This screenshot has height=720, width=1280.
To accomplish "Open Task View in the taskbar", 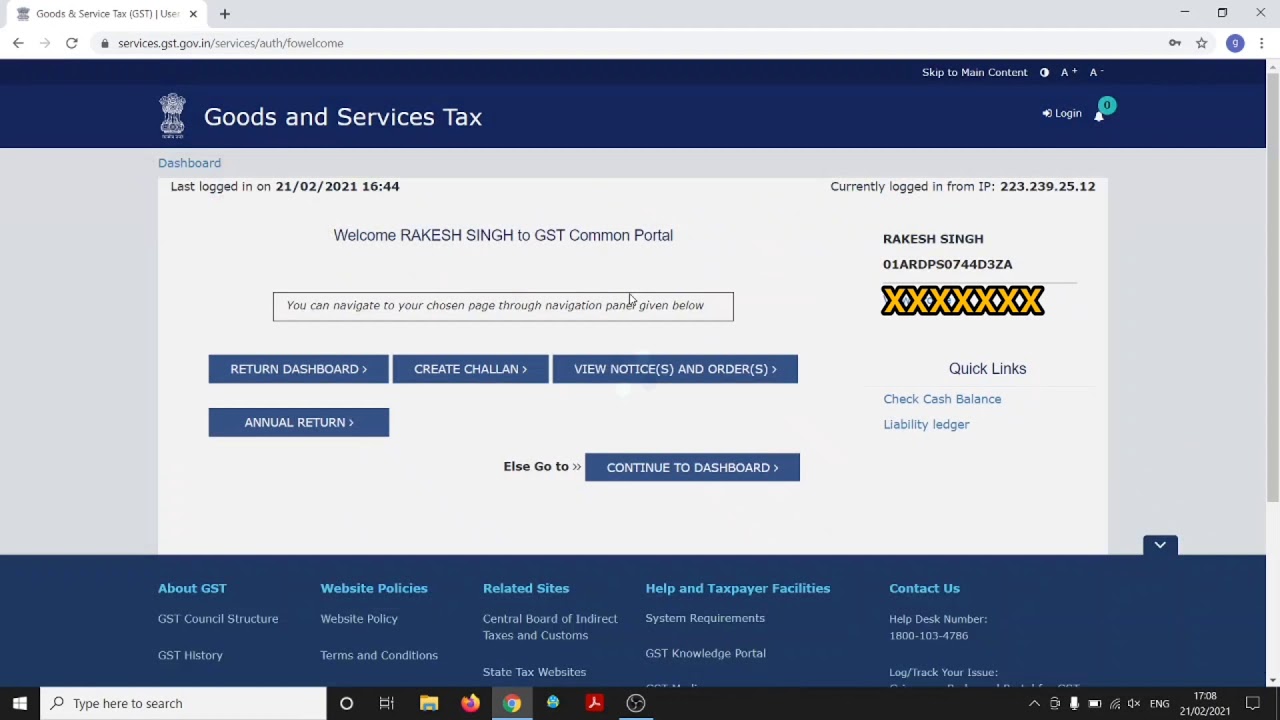I will tap(387, 703).
